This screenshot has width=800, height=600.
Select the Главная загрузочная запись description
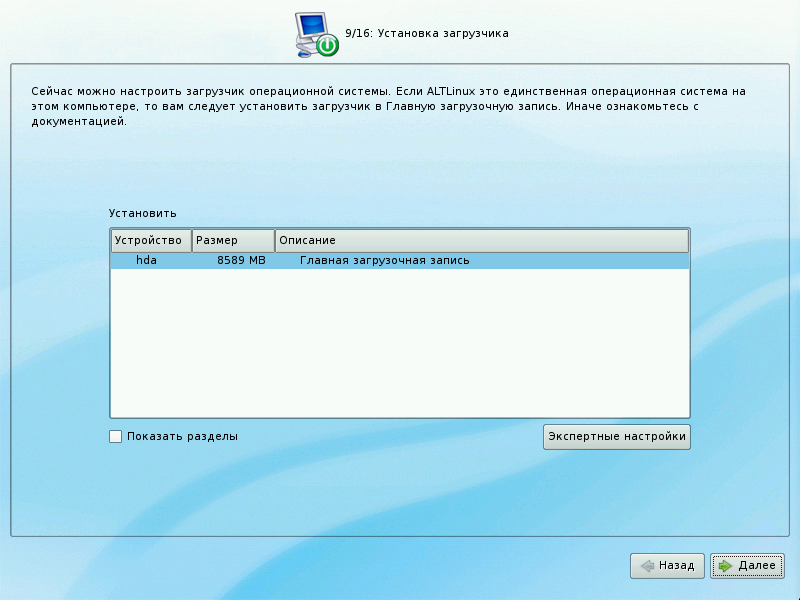(x=385, y=261)
